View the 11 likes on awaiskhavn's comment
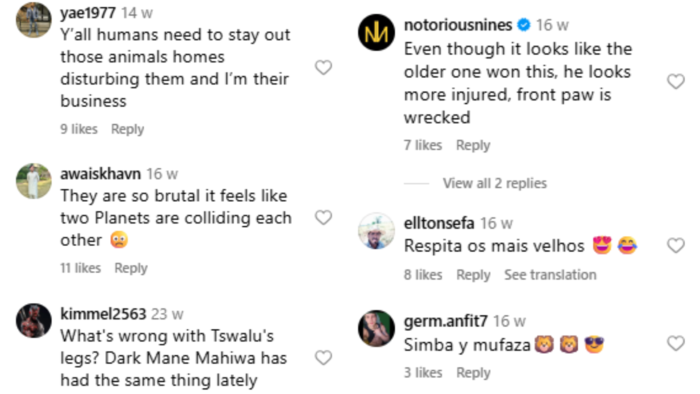700x394 pixels. tap(80, 268)
